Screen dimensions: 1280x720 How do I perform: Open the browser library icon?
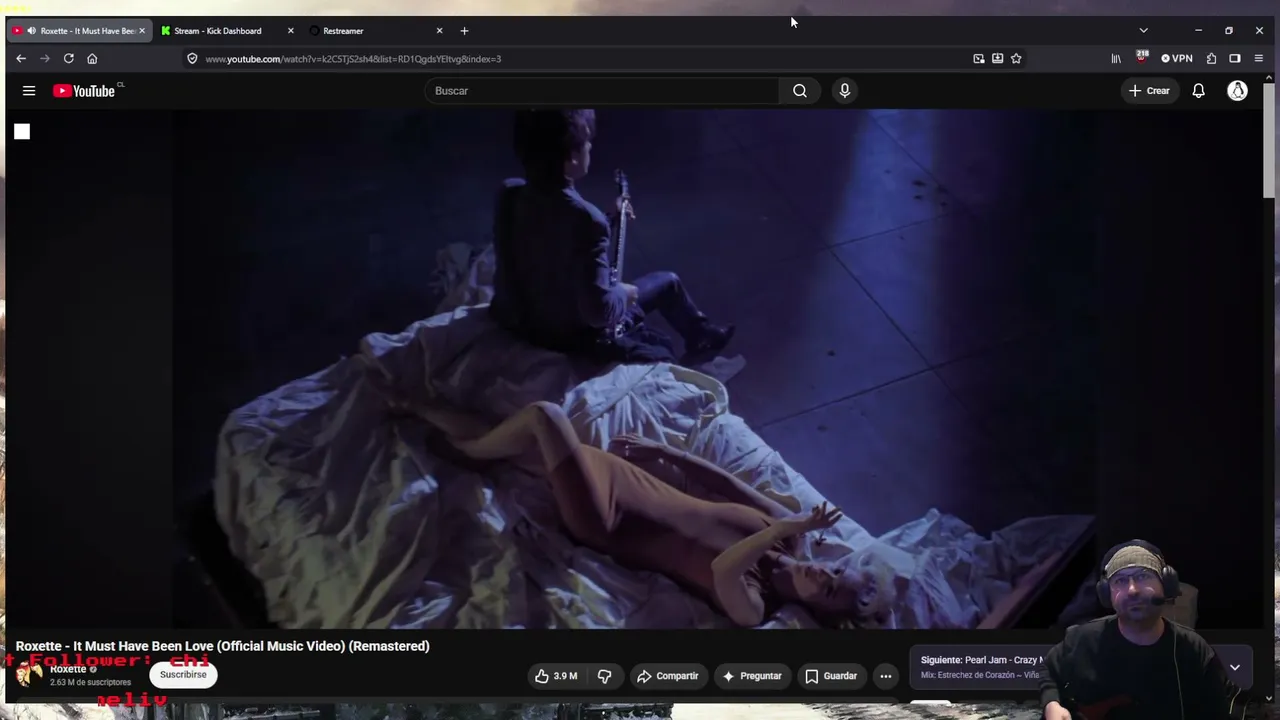click(1116, 59)
